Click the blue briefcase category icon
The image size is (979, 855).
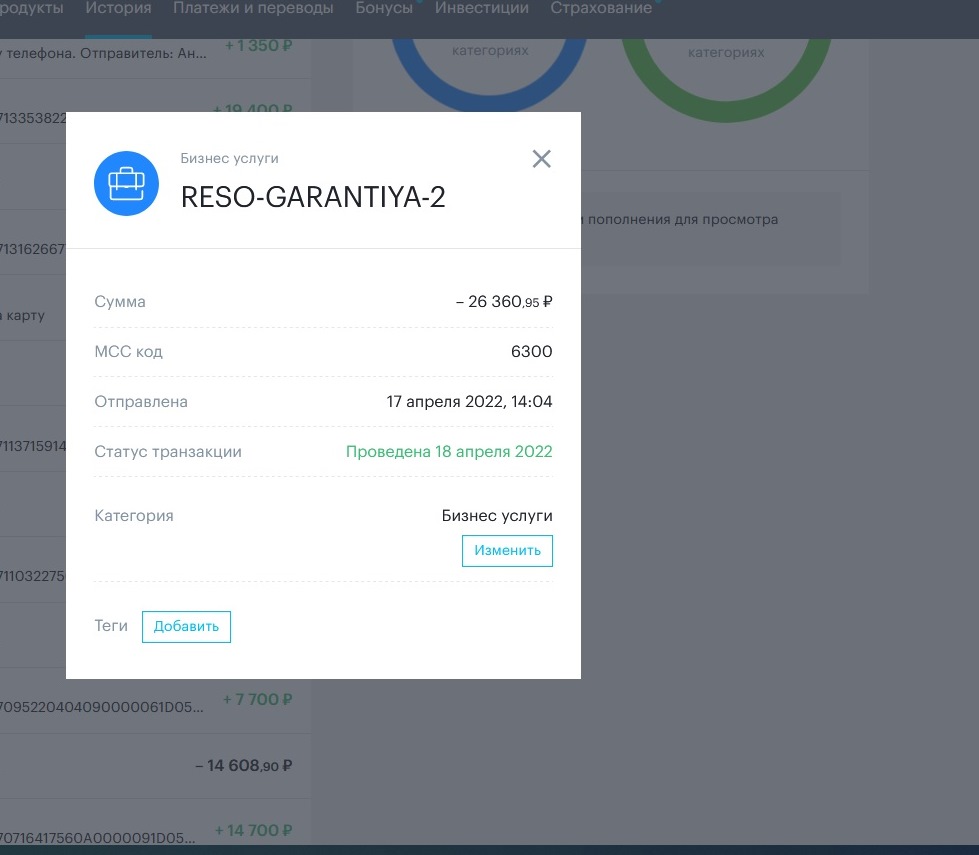click(x=126, y=184)
